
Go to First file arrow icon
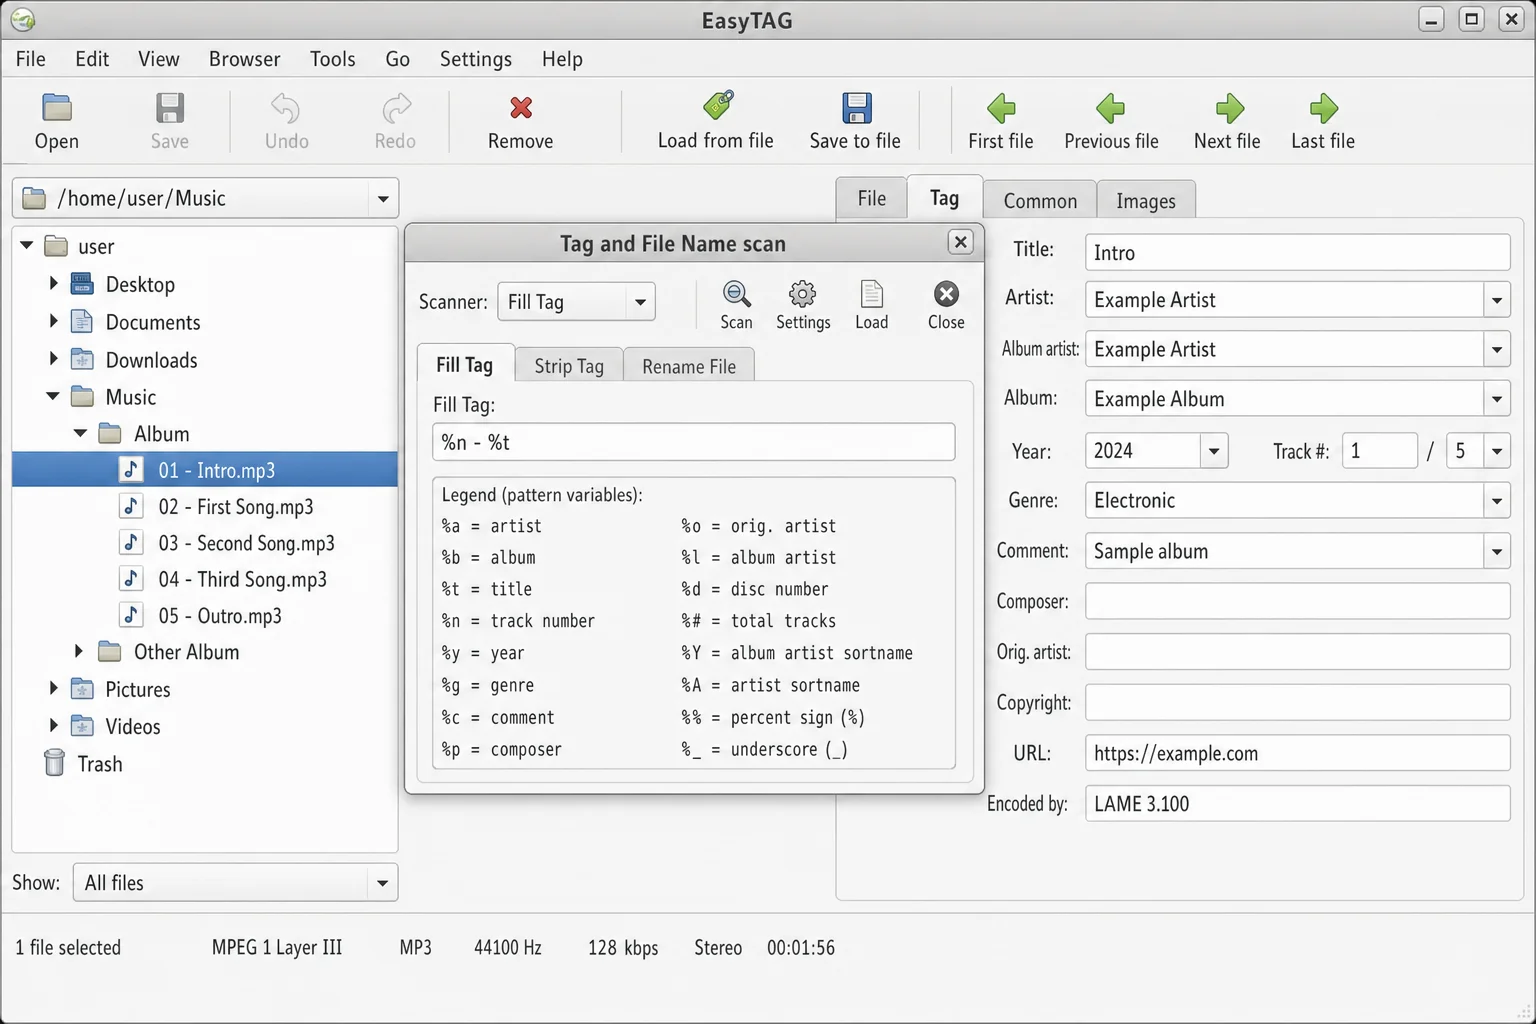click(x=1001, y=107)
